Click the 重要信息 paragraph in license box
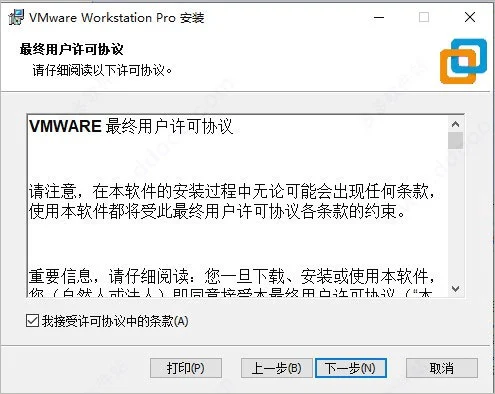Viewport: 495px width, 394px height. pos(232,283)
